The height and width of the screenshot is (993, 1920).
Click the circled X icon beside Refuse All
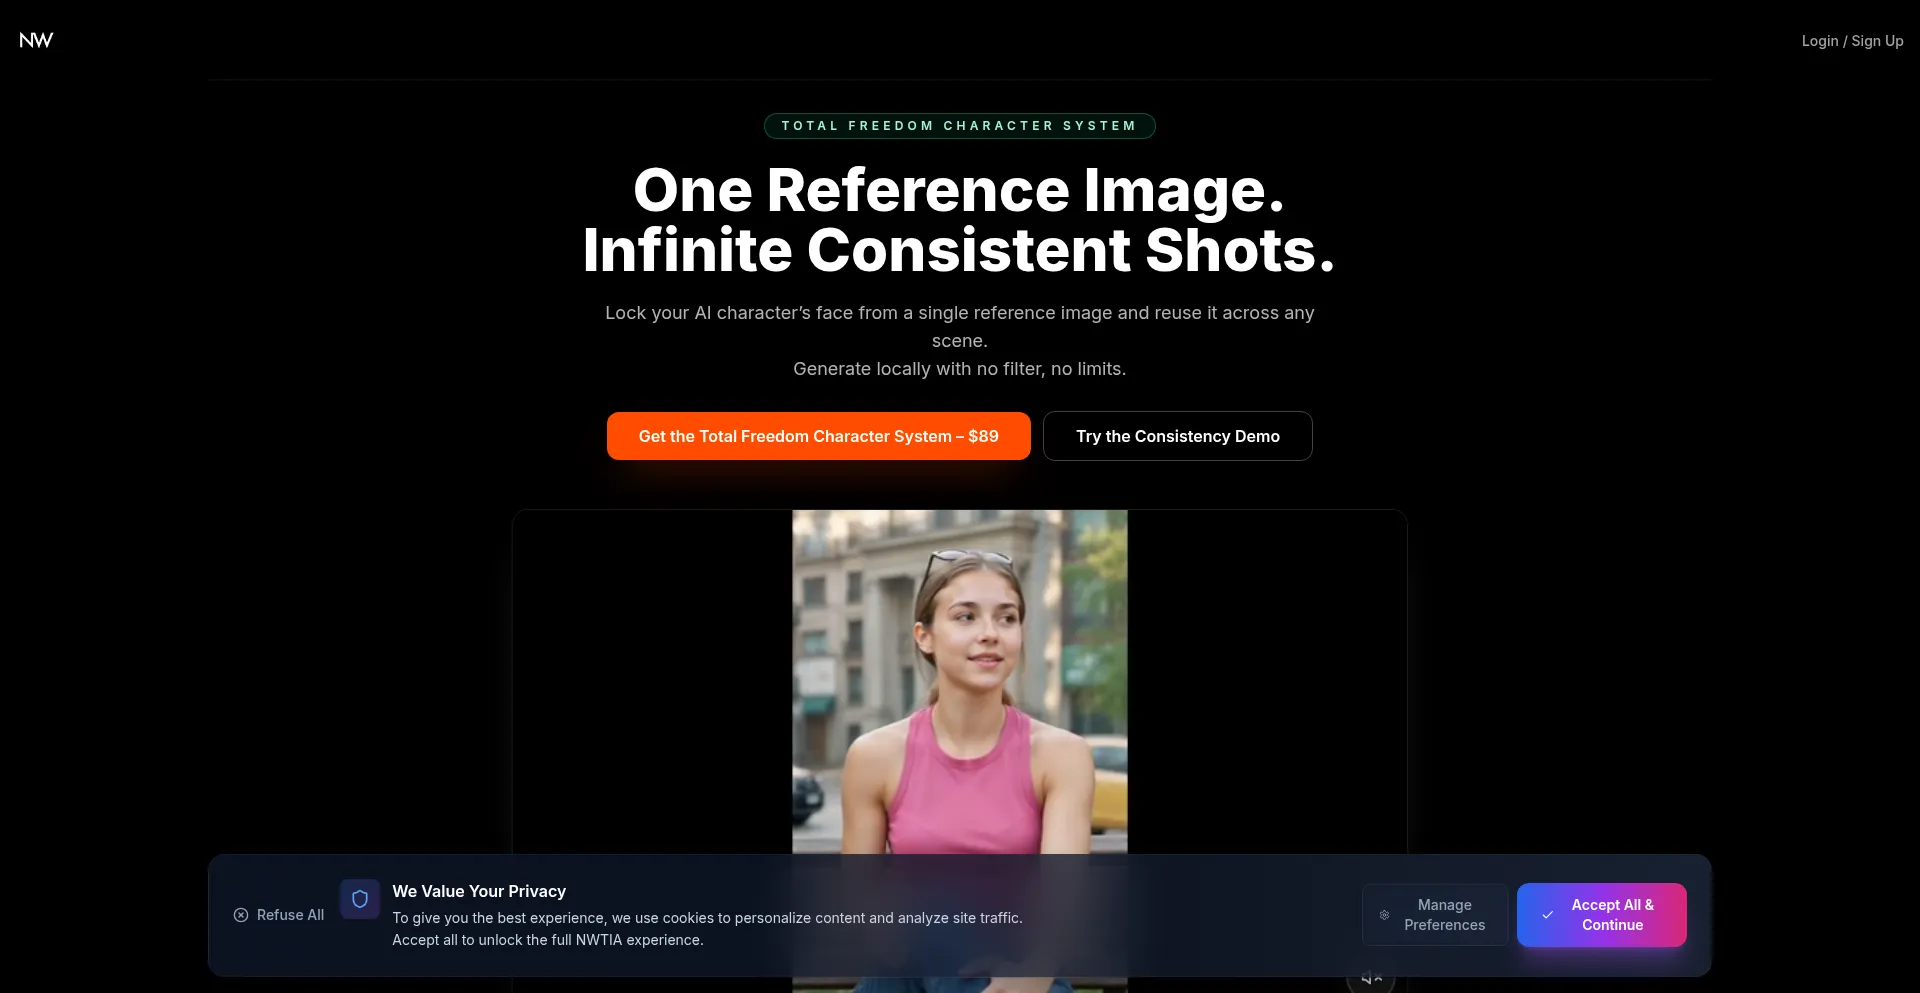(241, 915)
